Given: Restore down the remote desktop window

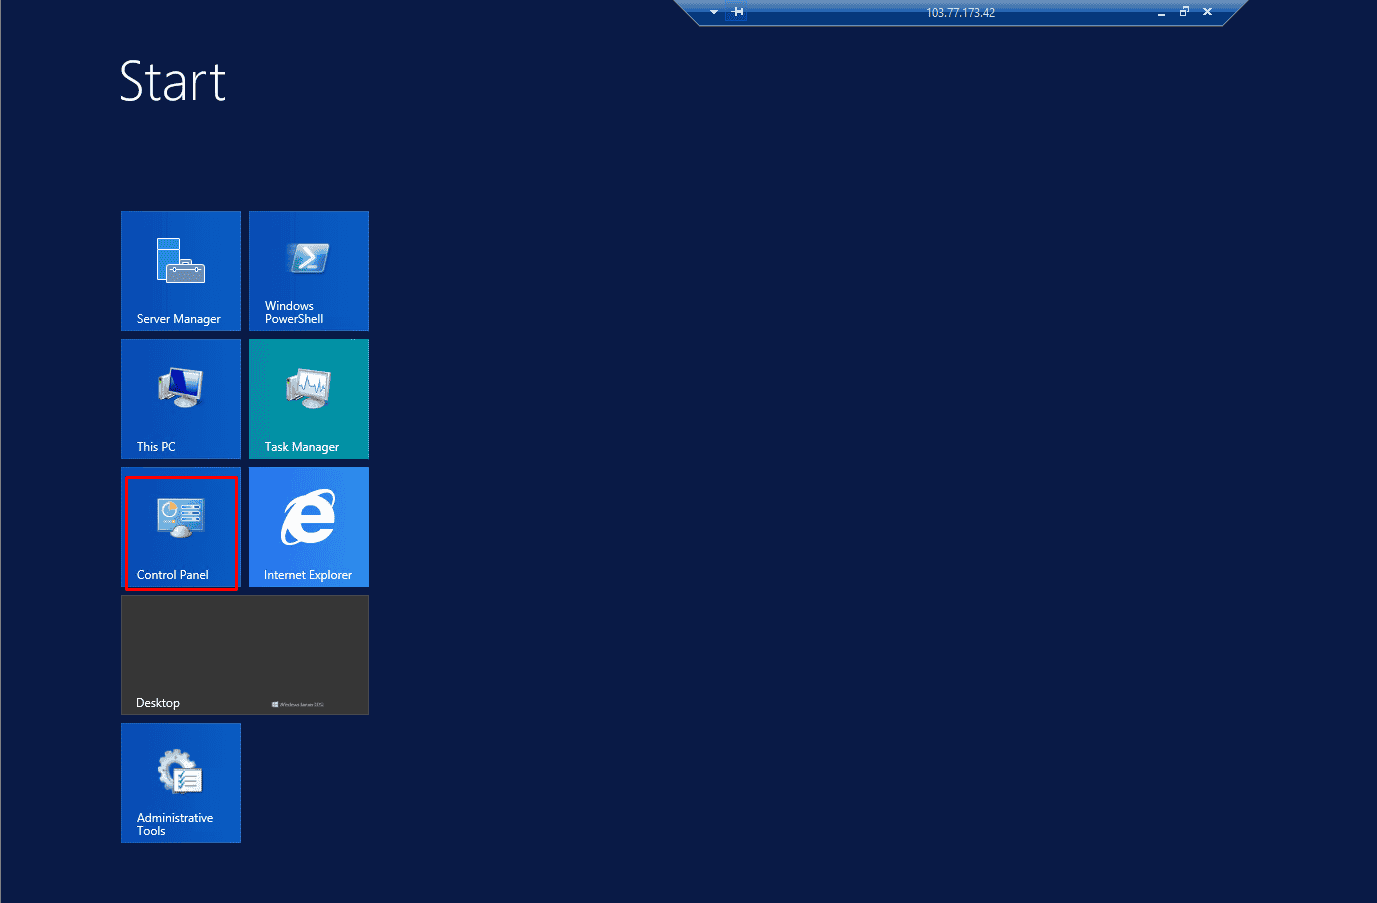Looking at the screenshot, I should [1184, 12].
